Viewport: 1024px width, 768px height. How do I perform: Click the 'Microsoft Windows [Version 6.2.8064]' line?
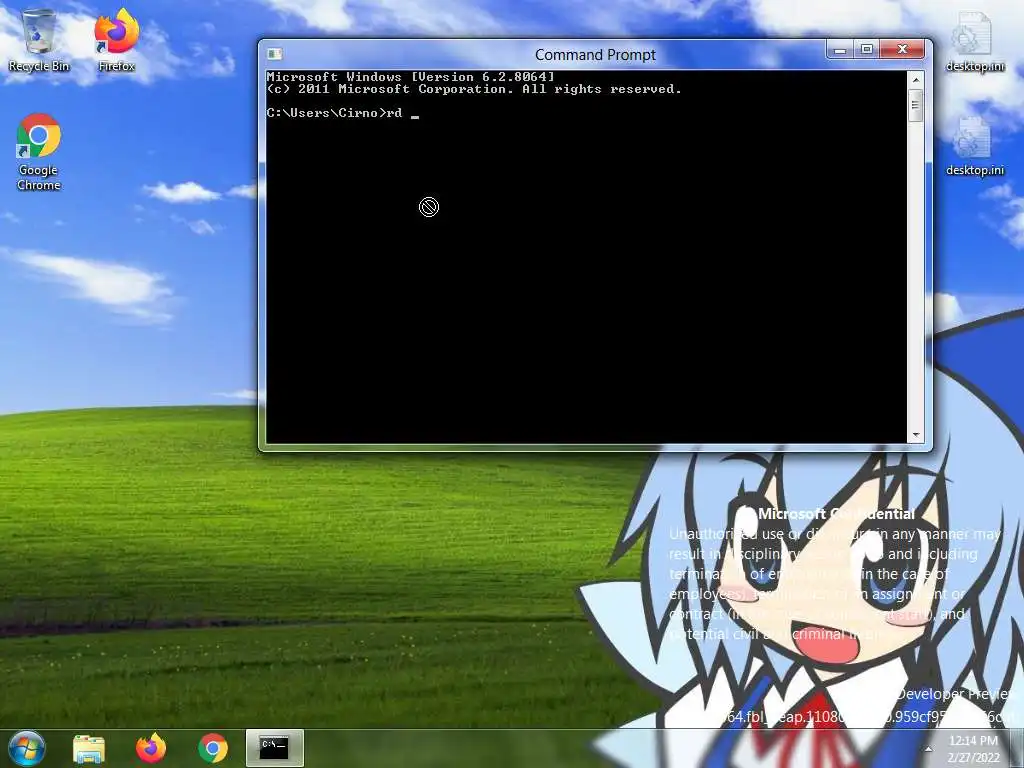click(x=410, y=77)
